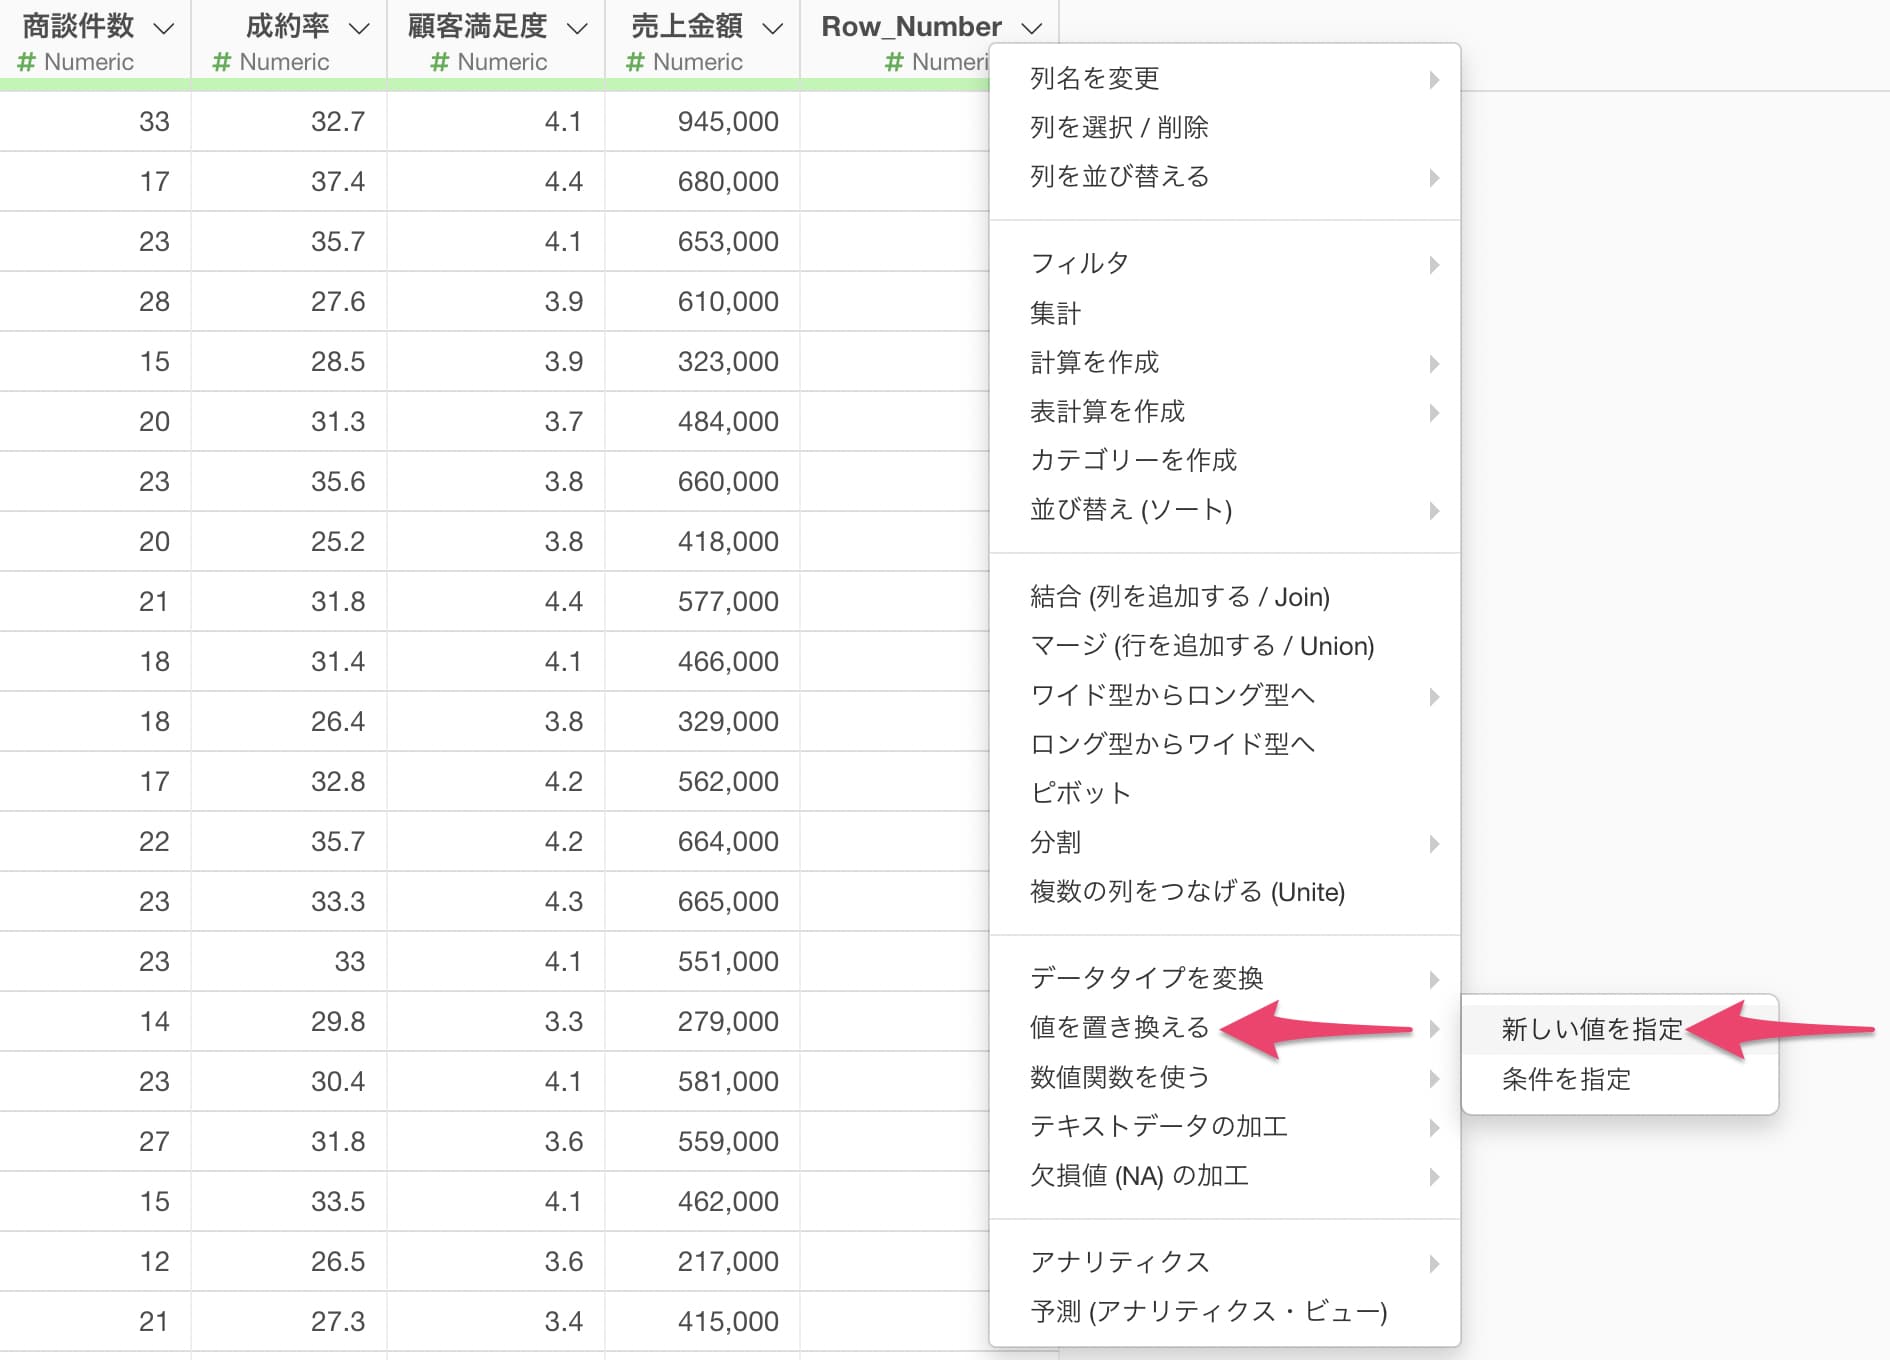Select the cell with value 653,000

click(x=702, y=242)
